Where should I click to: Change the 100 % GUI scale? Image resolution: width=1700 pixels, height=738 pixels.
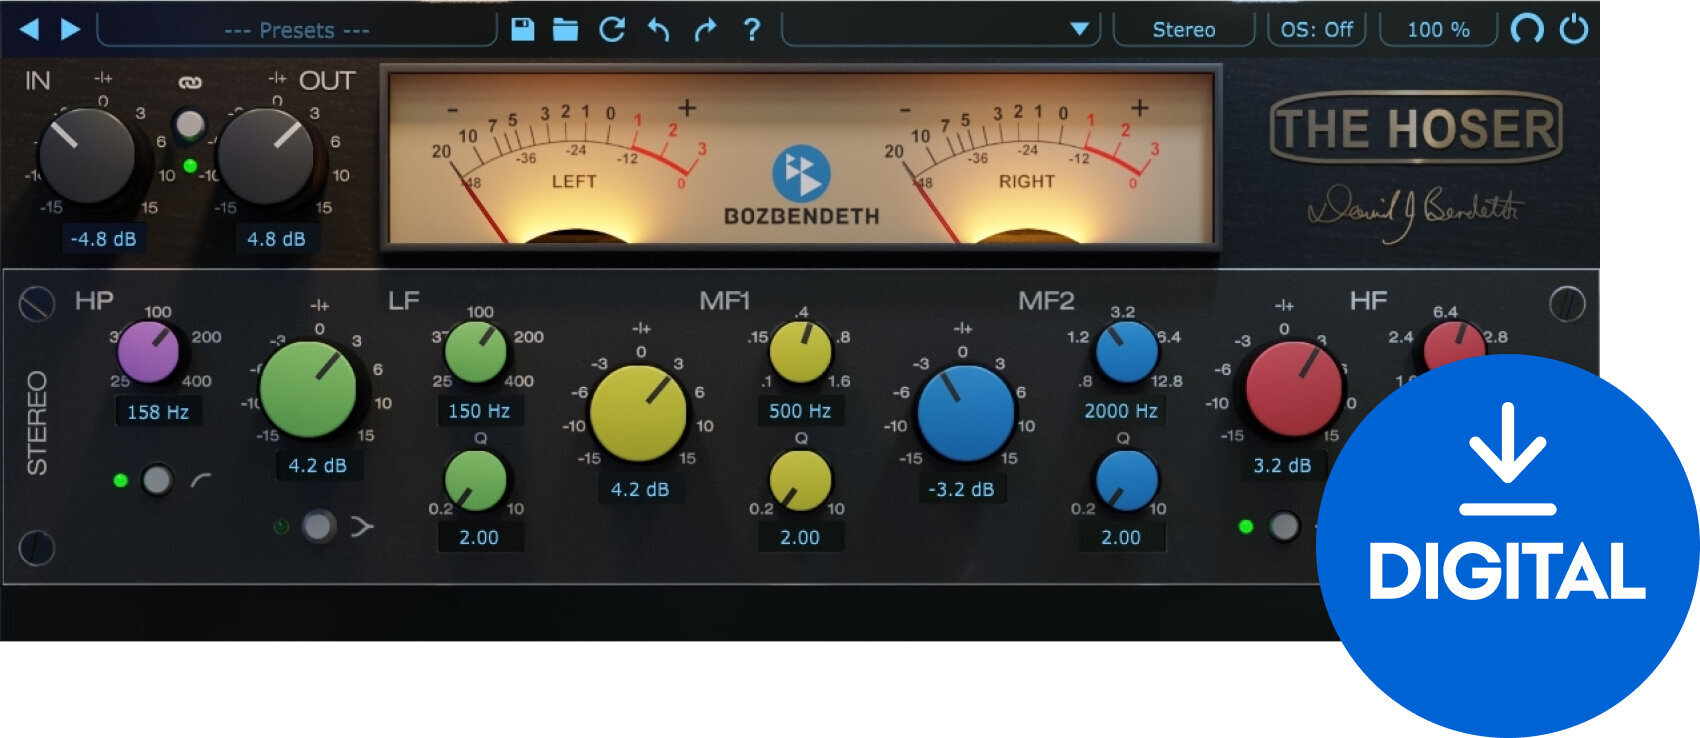click(x=1438, y=30)
